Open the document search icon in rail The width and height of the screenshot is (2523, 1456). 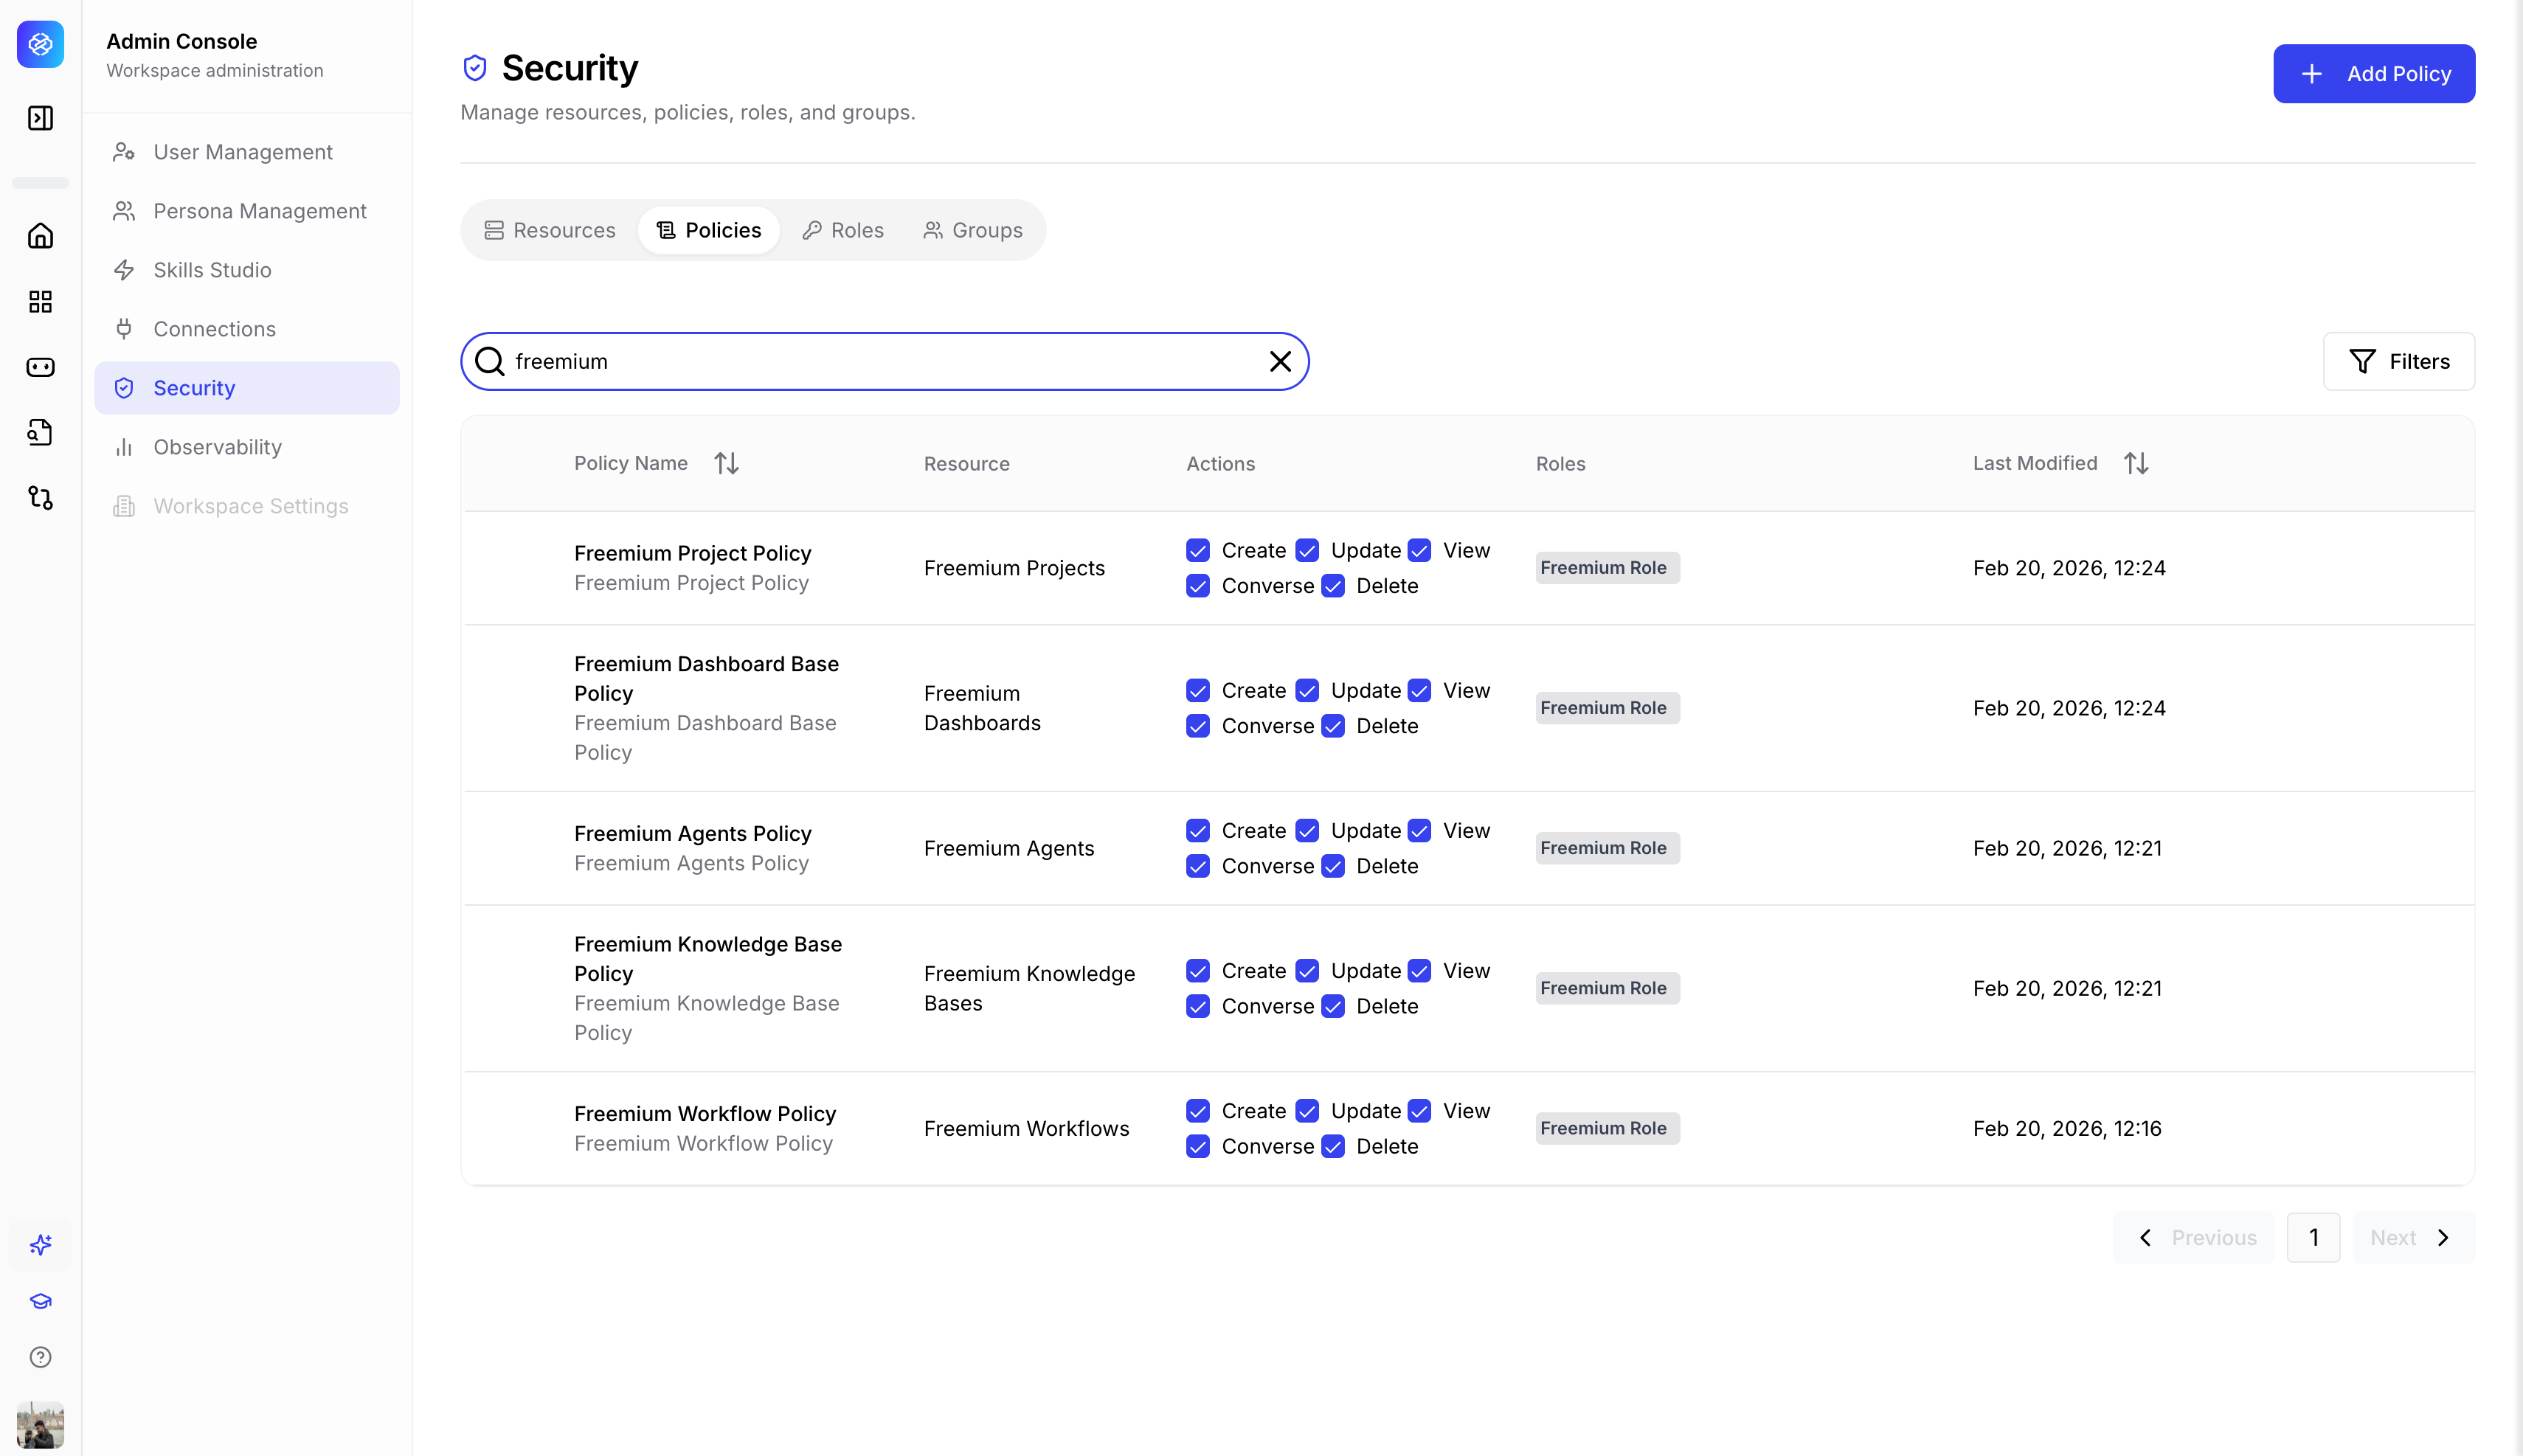pos(41,432)
